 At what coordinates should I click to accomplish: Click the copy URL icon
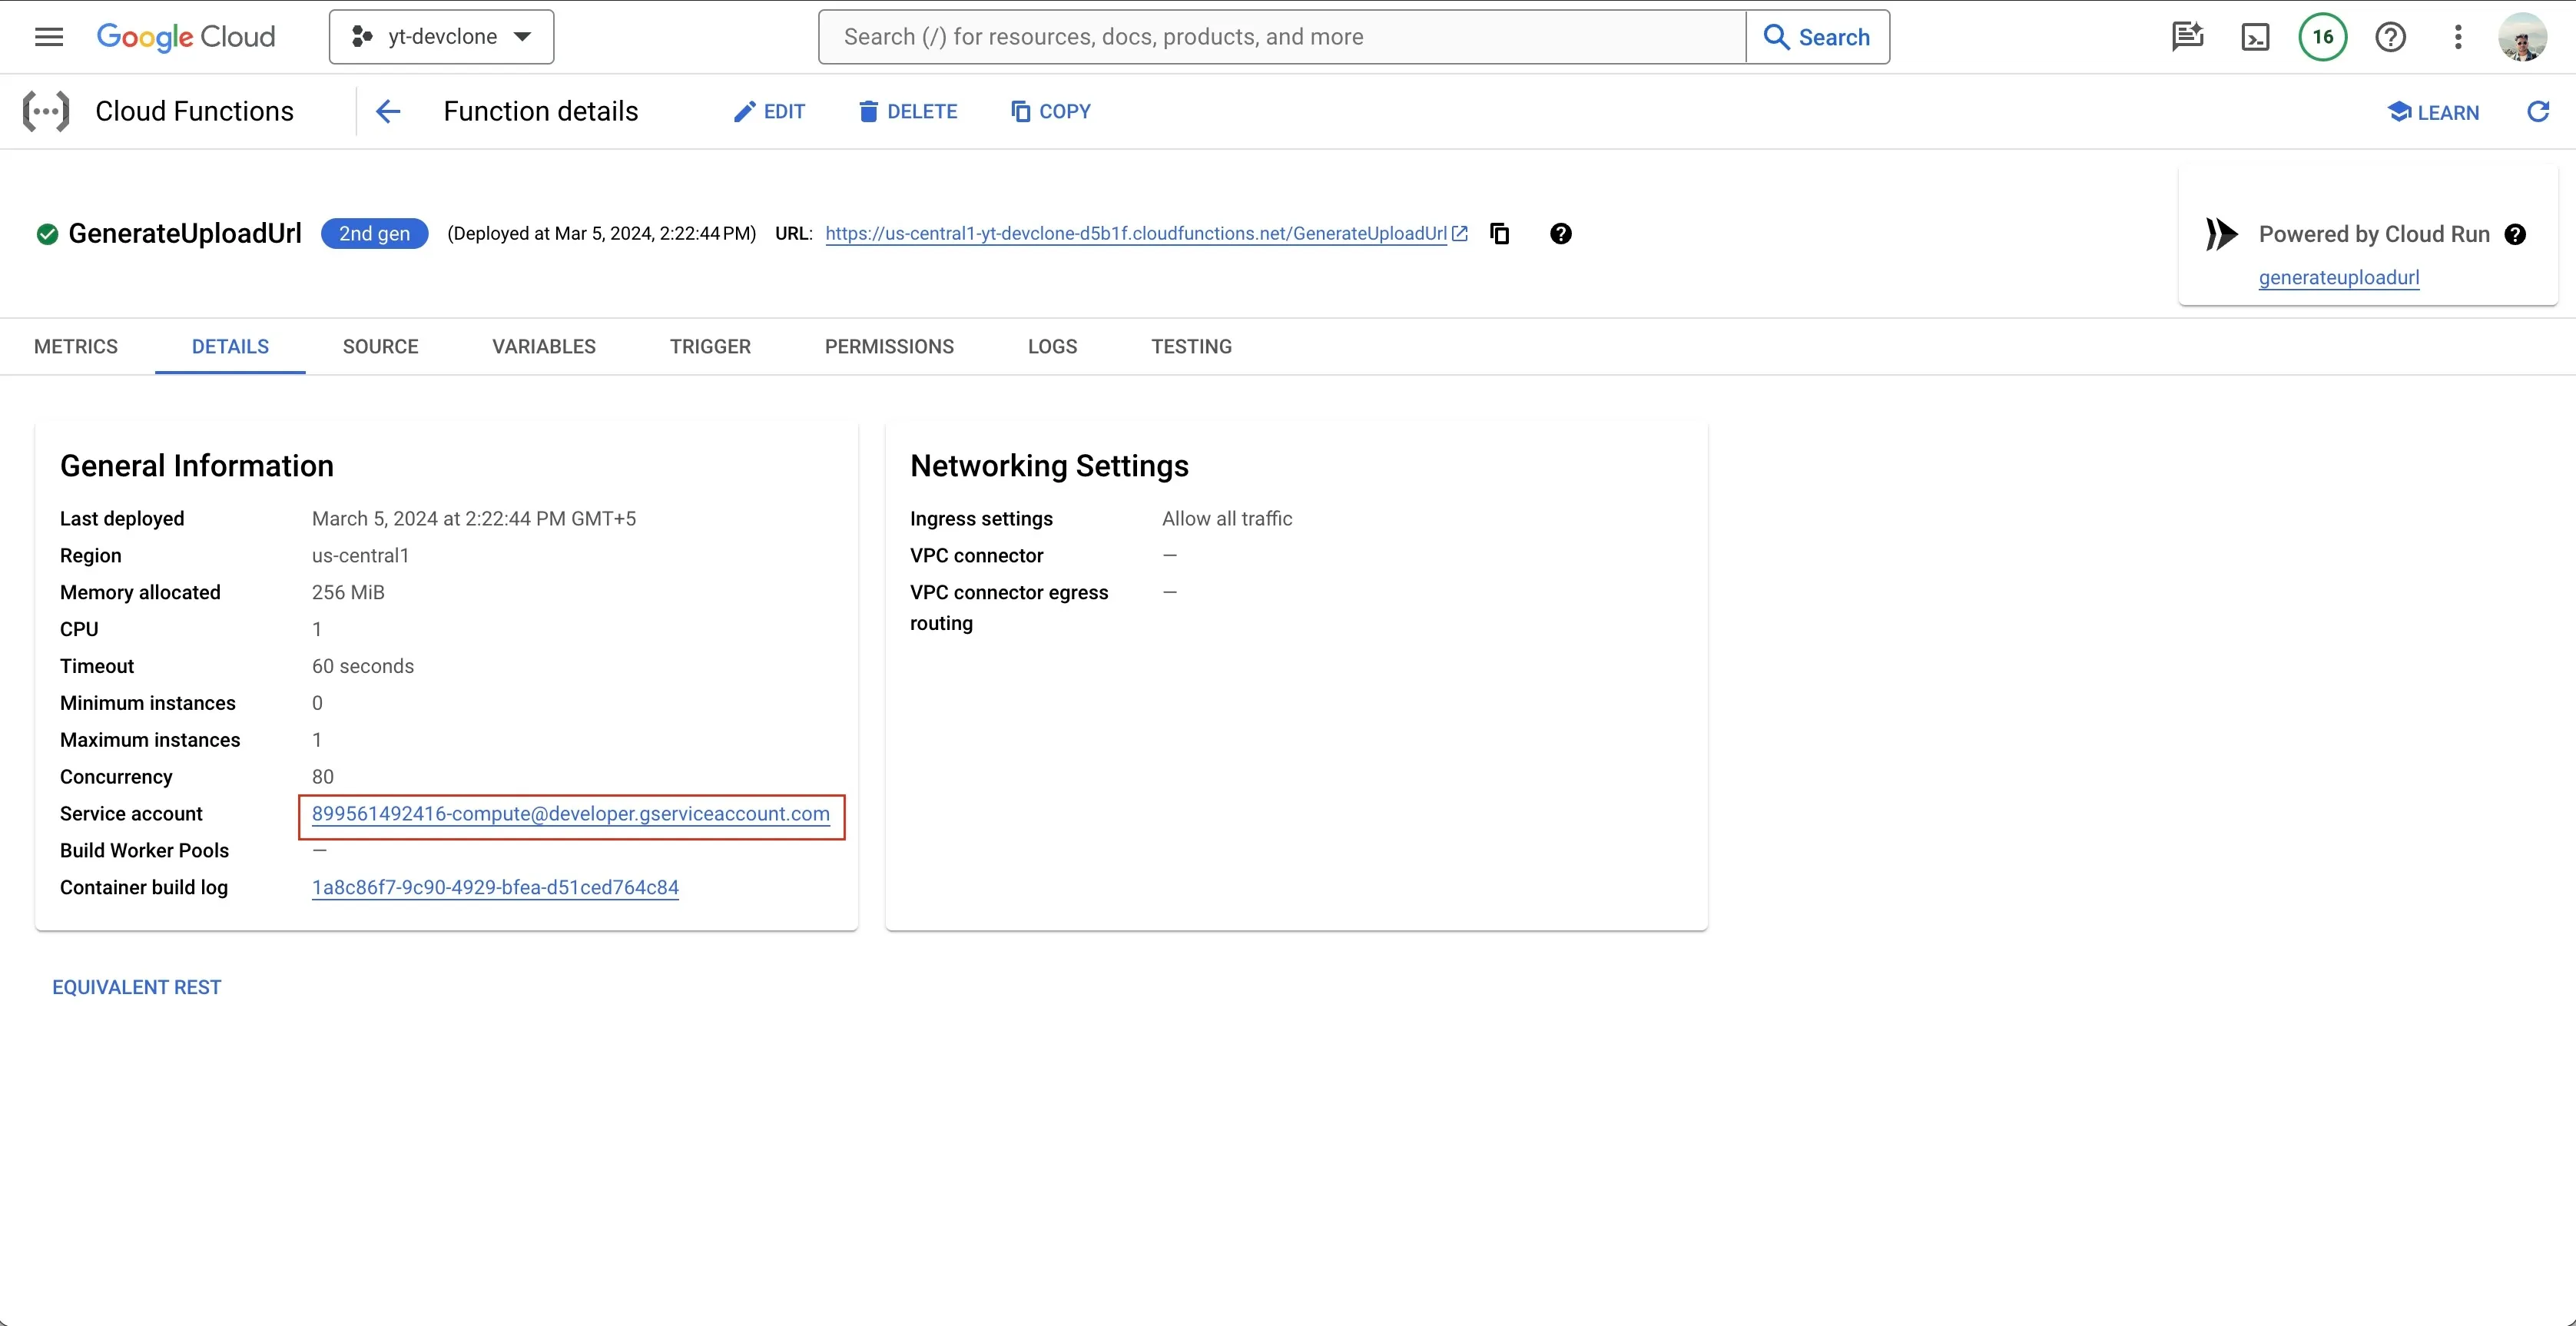1497,234
